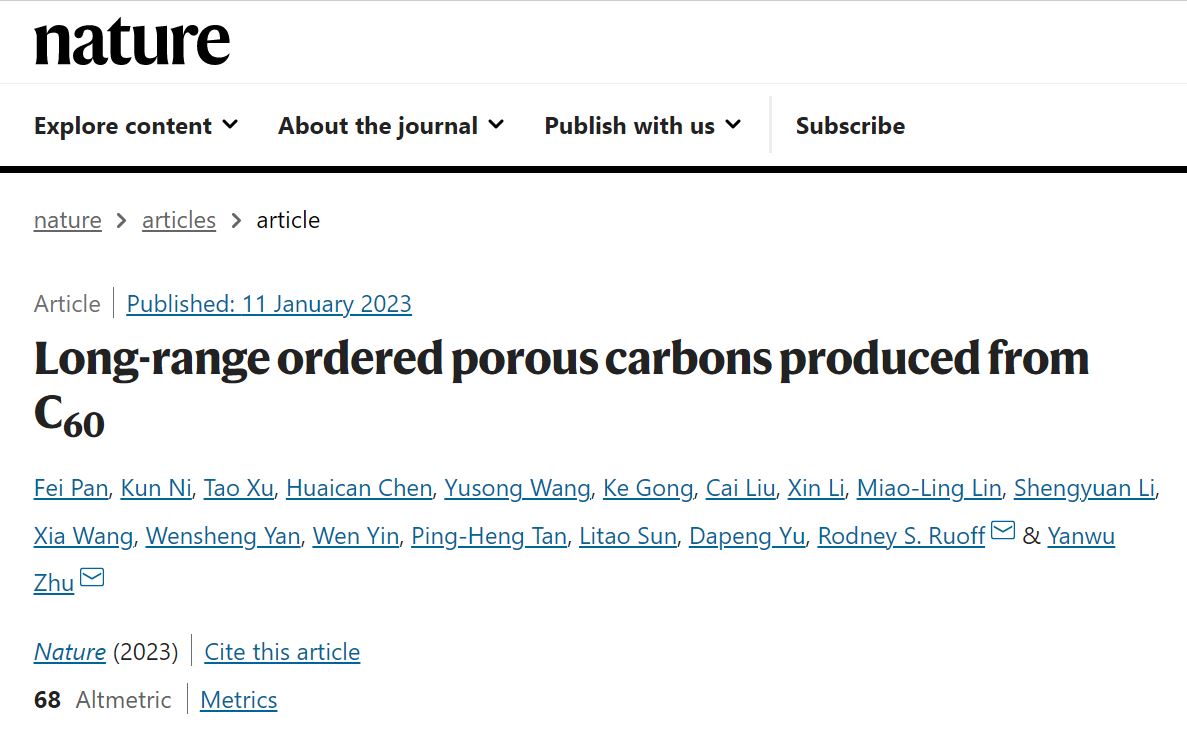This screenshot has width=1187, height=752.
Task: Click author Miao-Ling Lin
Action: 929,488
